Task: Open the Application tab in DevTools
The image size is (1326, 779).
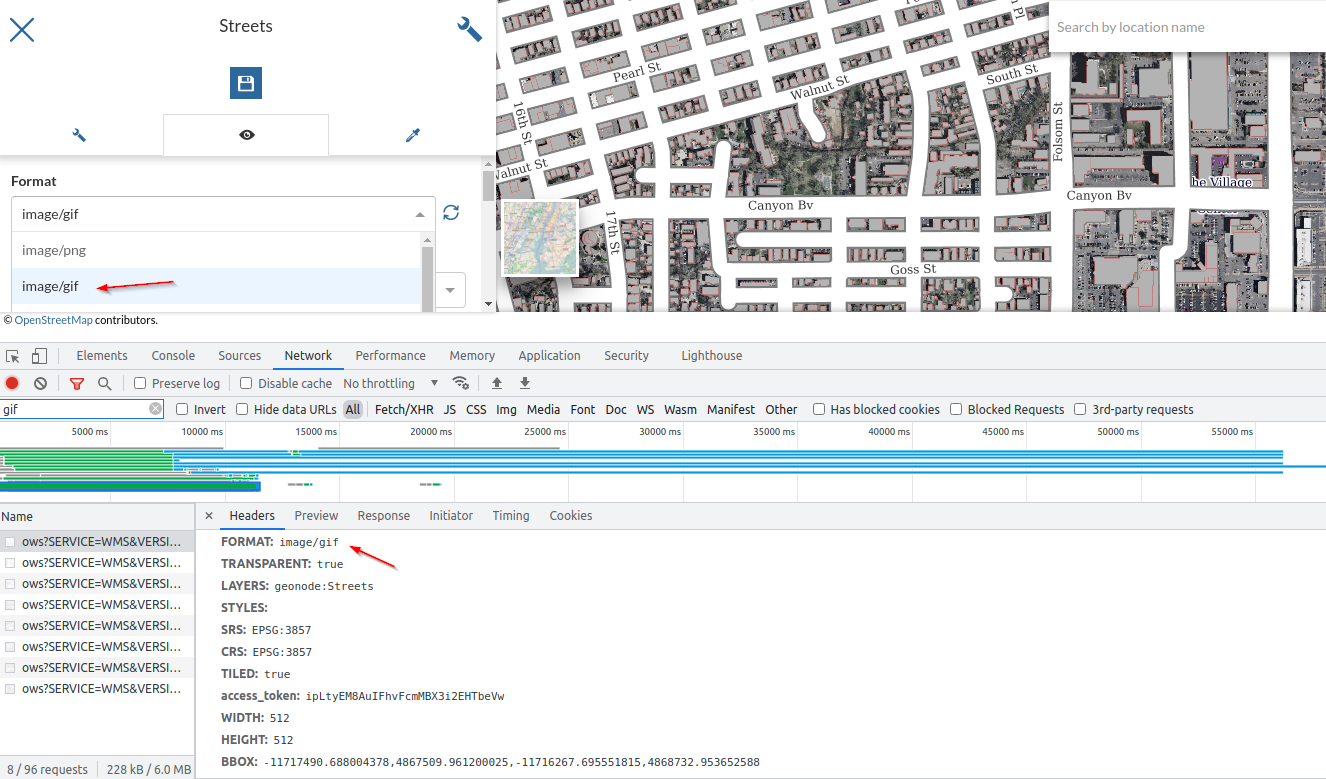Action: (x=549, y=356)
